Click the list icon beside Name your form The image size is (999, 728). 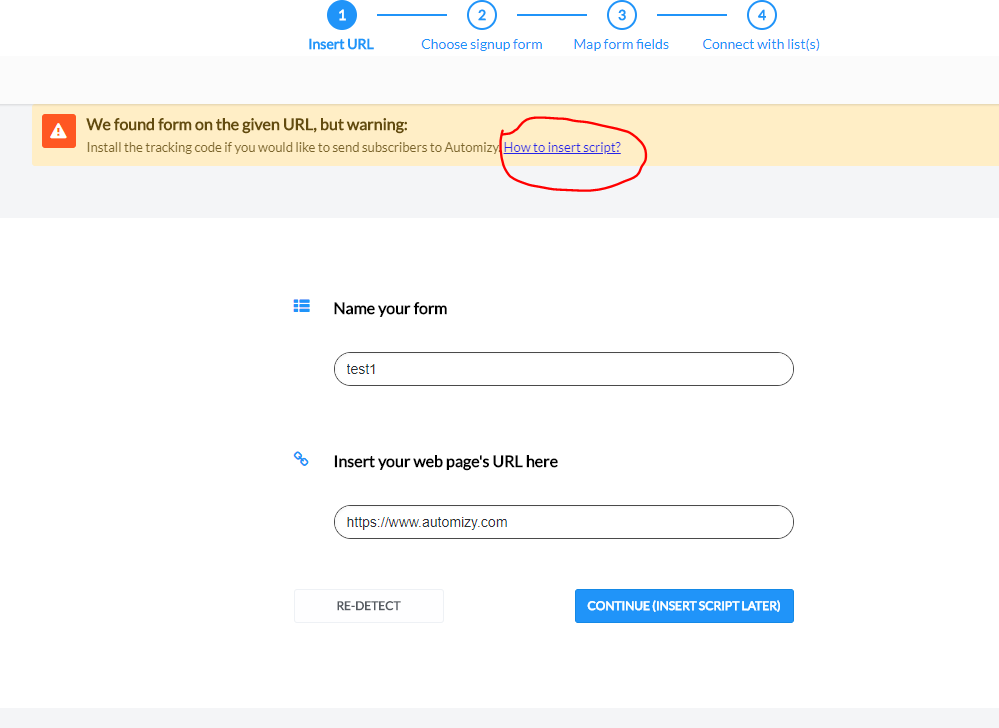pyautogui.click(x=301, y=306)
